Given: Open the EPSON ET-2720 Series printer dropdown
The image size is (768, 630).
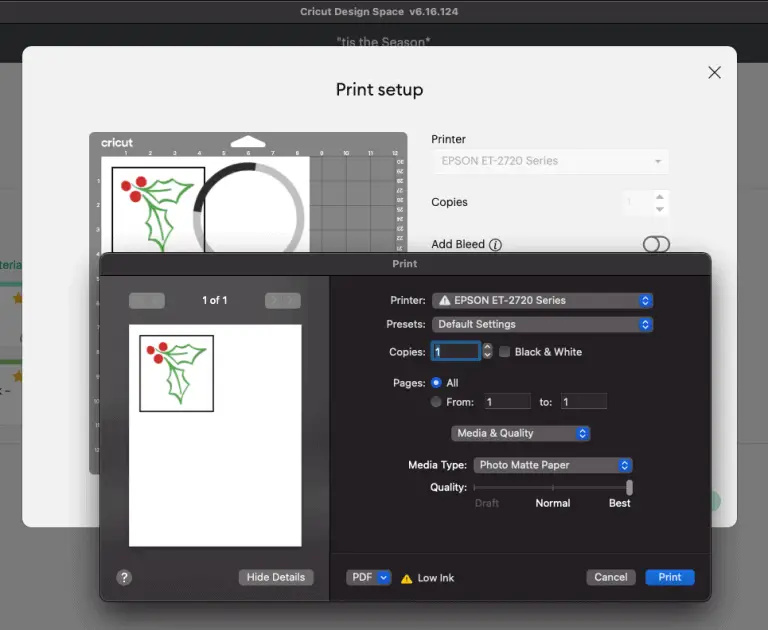Looking at the screenshot, I should (x=542, y=300).
